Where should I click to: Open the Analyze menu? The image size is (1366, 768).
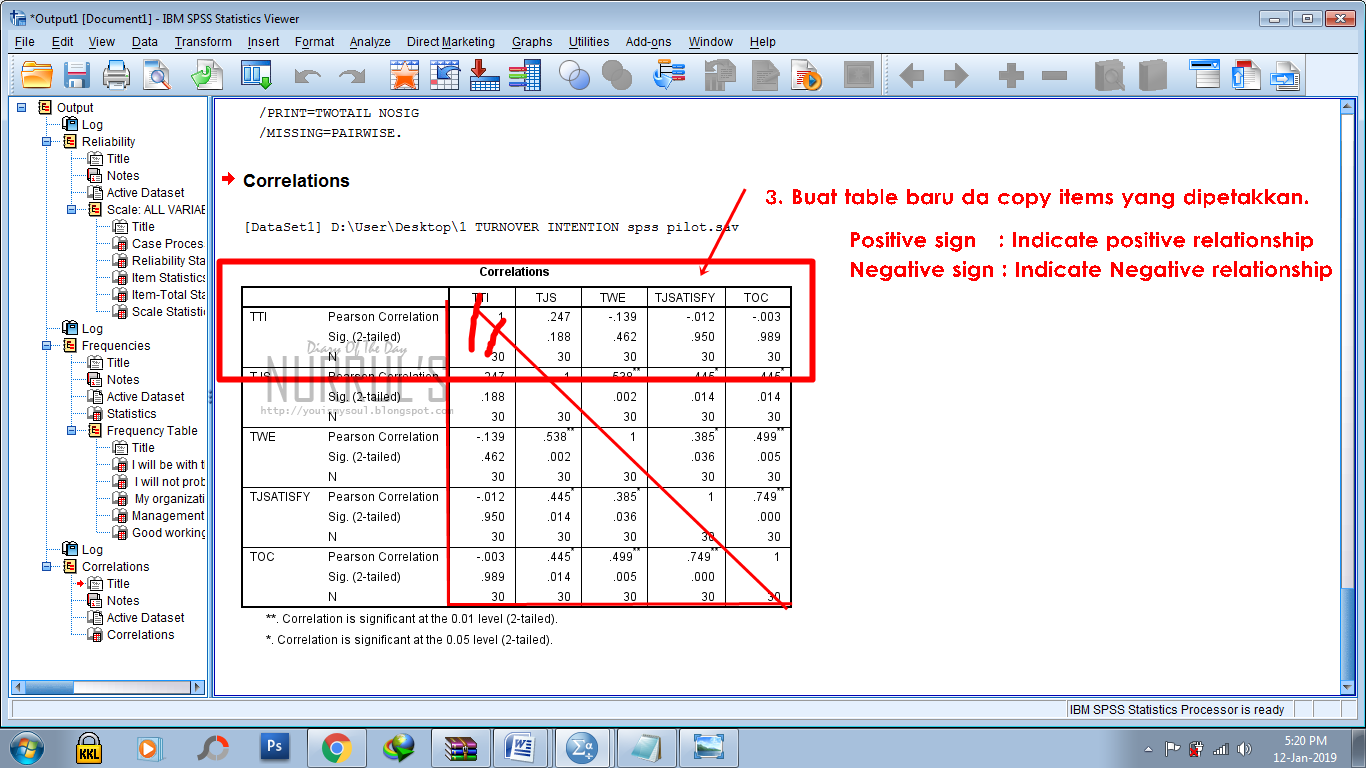click(x=370, y=42)
